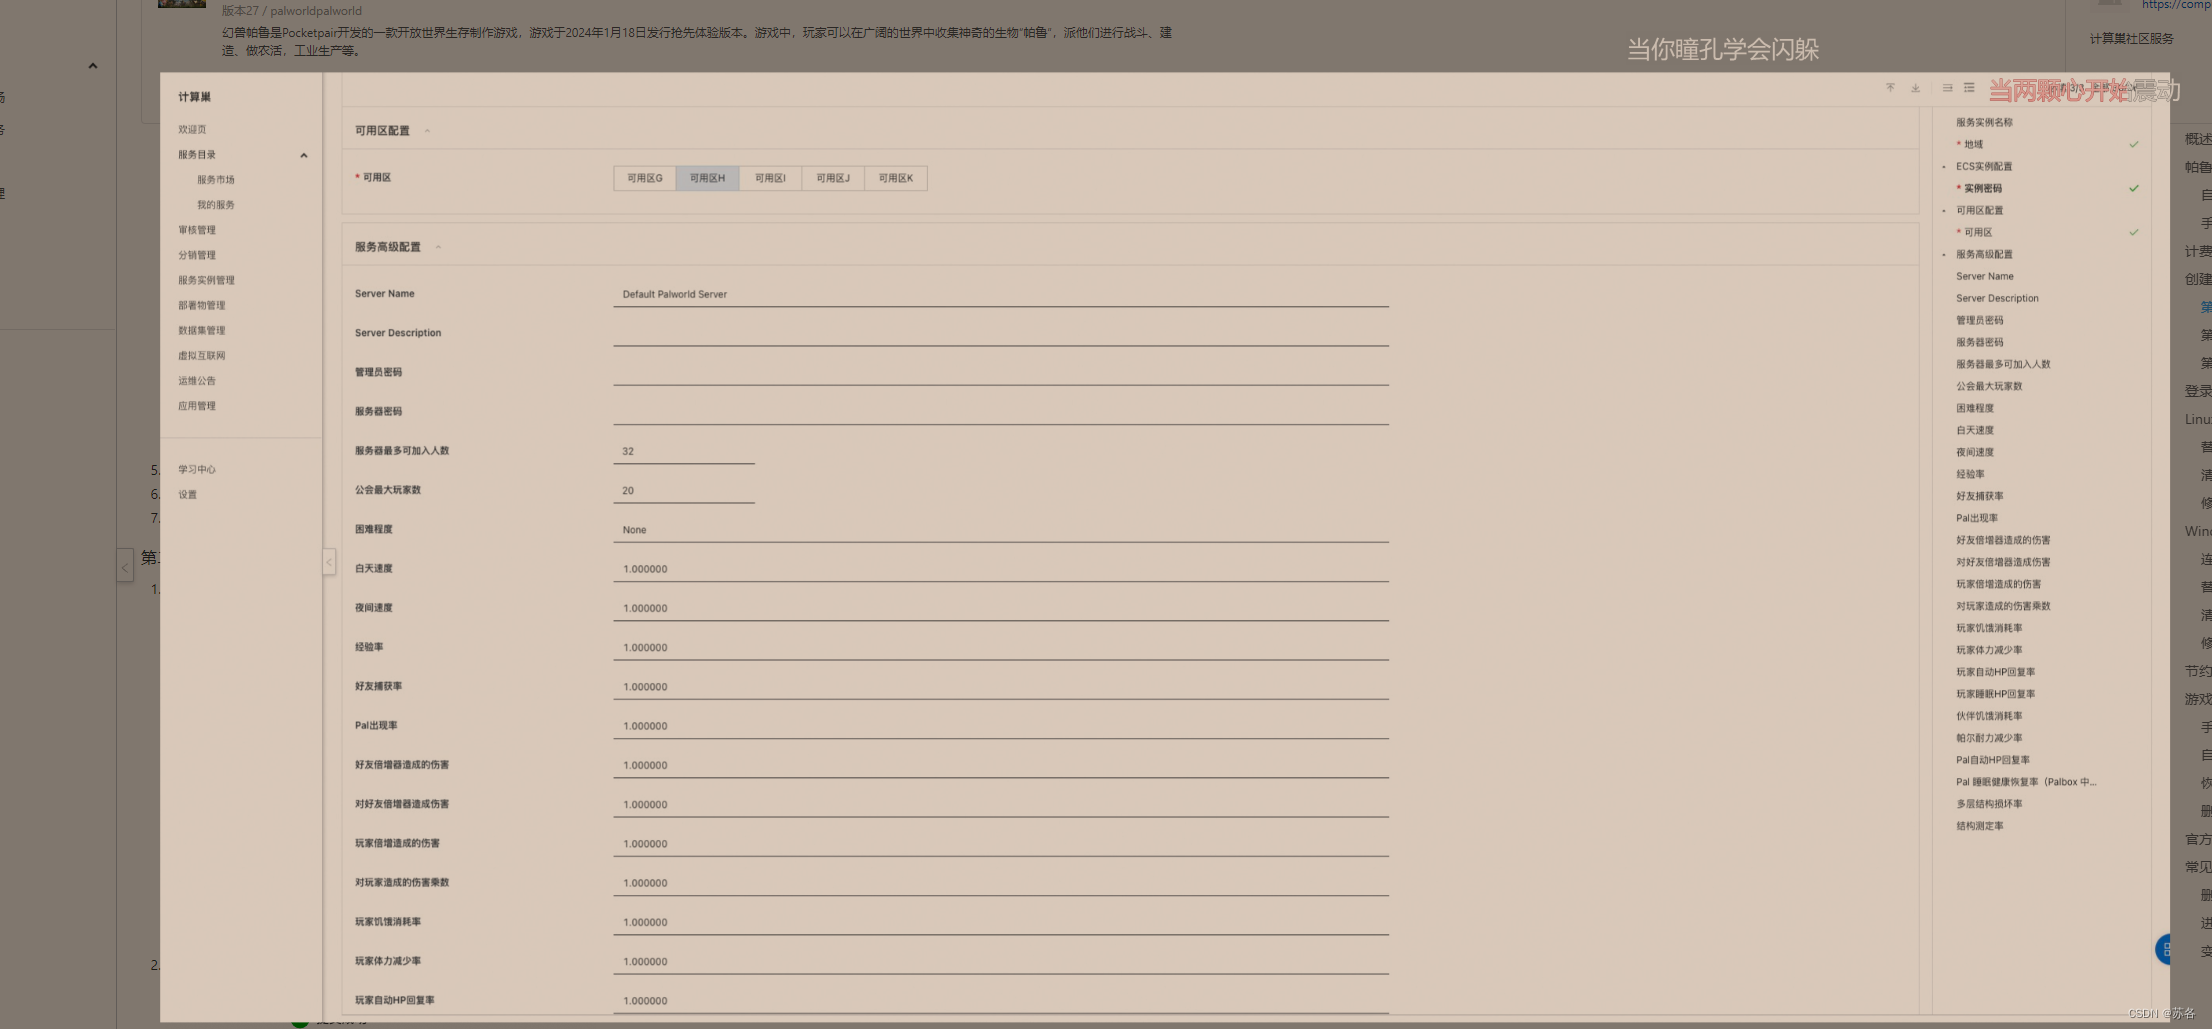Collapse the 可用区配置 outline node
The width and height of the screenshot is (2212, 1029).
point(1944,211)
